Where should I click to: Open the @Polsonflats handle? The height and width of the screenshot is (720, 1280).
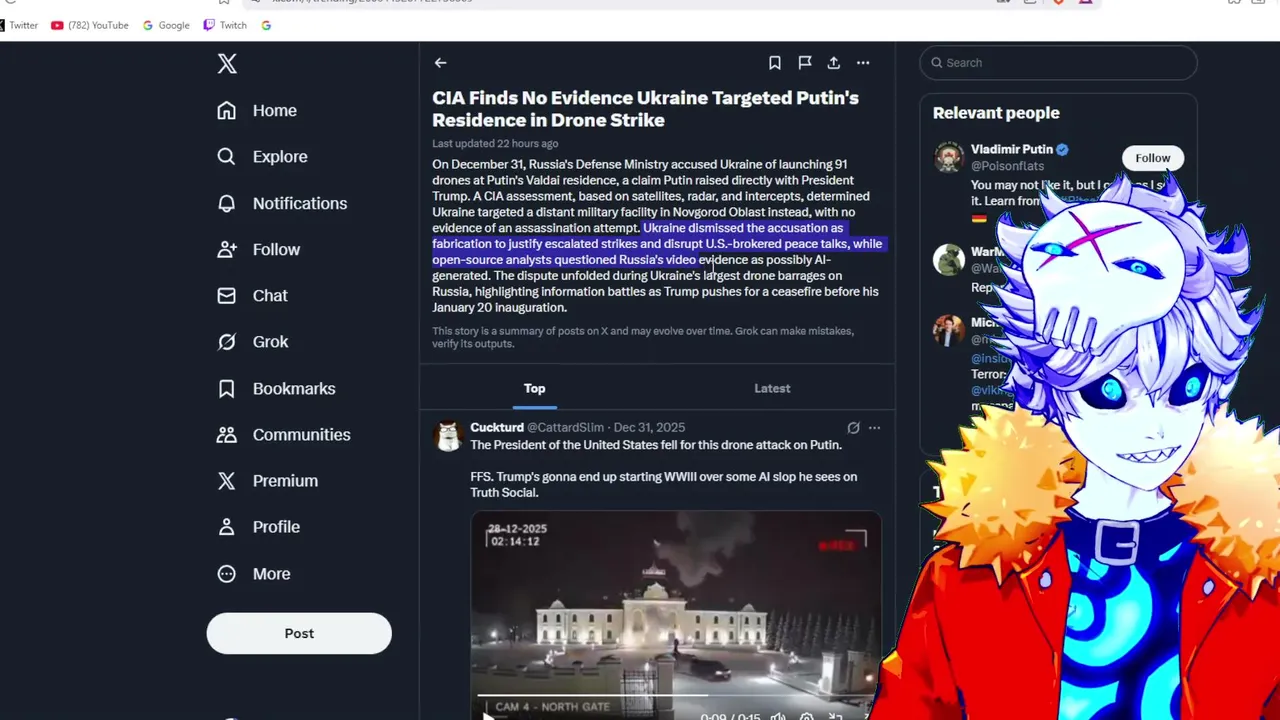tap(1007, 166)
